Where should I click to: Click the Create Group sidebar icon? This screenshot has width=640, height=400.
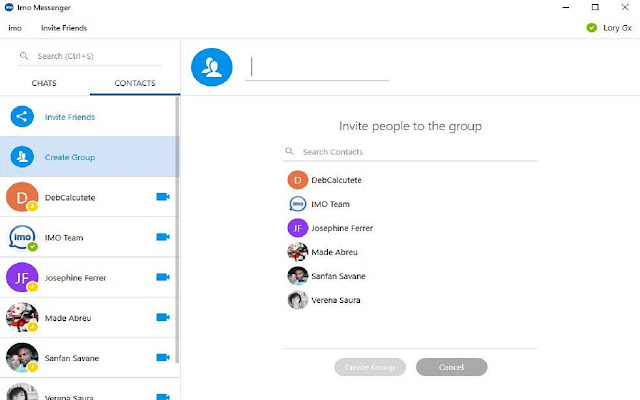22,157
